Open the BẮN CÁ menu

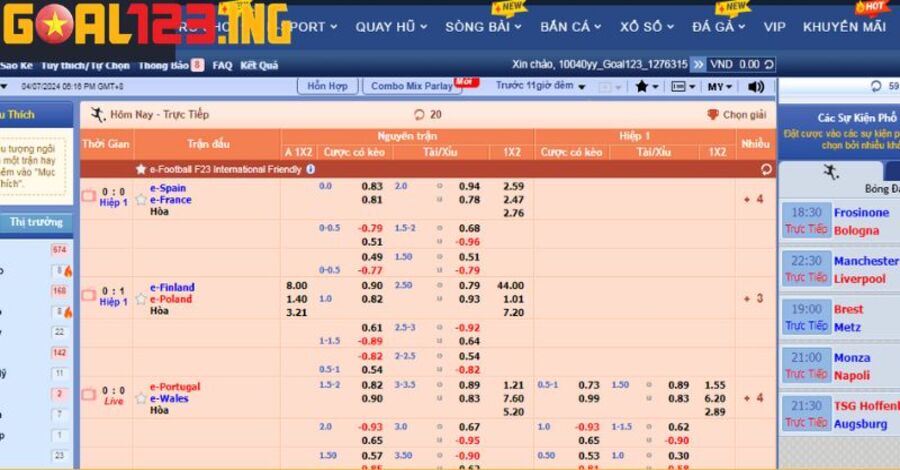571,26
